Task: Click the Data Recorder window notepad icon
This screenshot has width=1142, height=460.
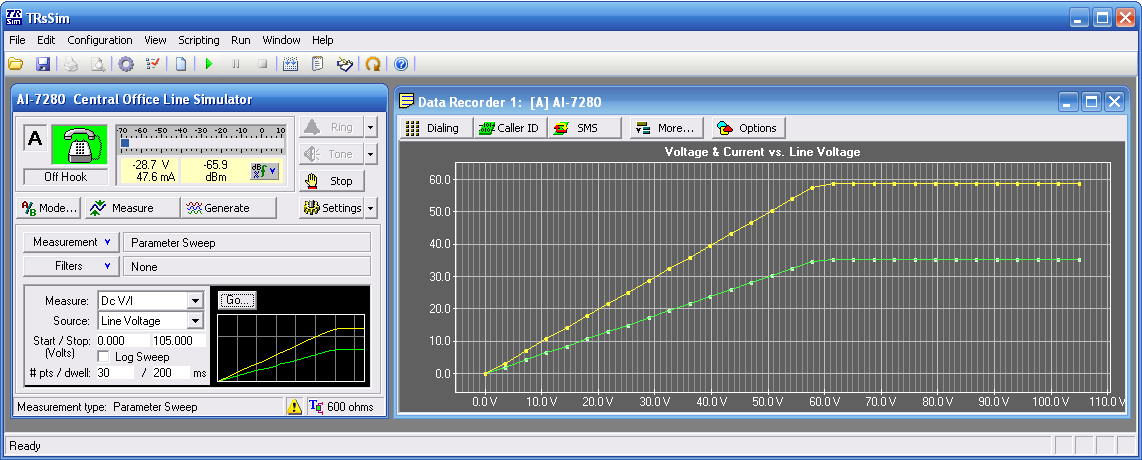Action: click(x=408, y=102)
